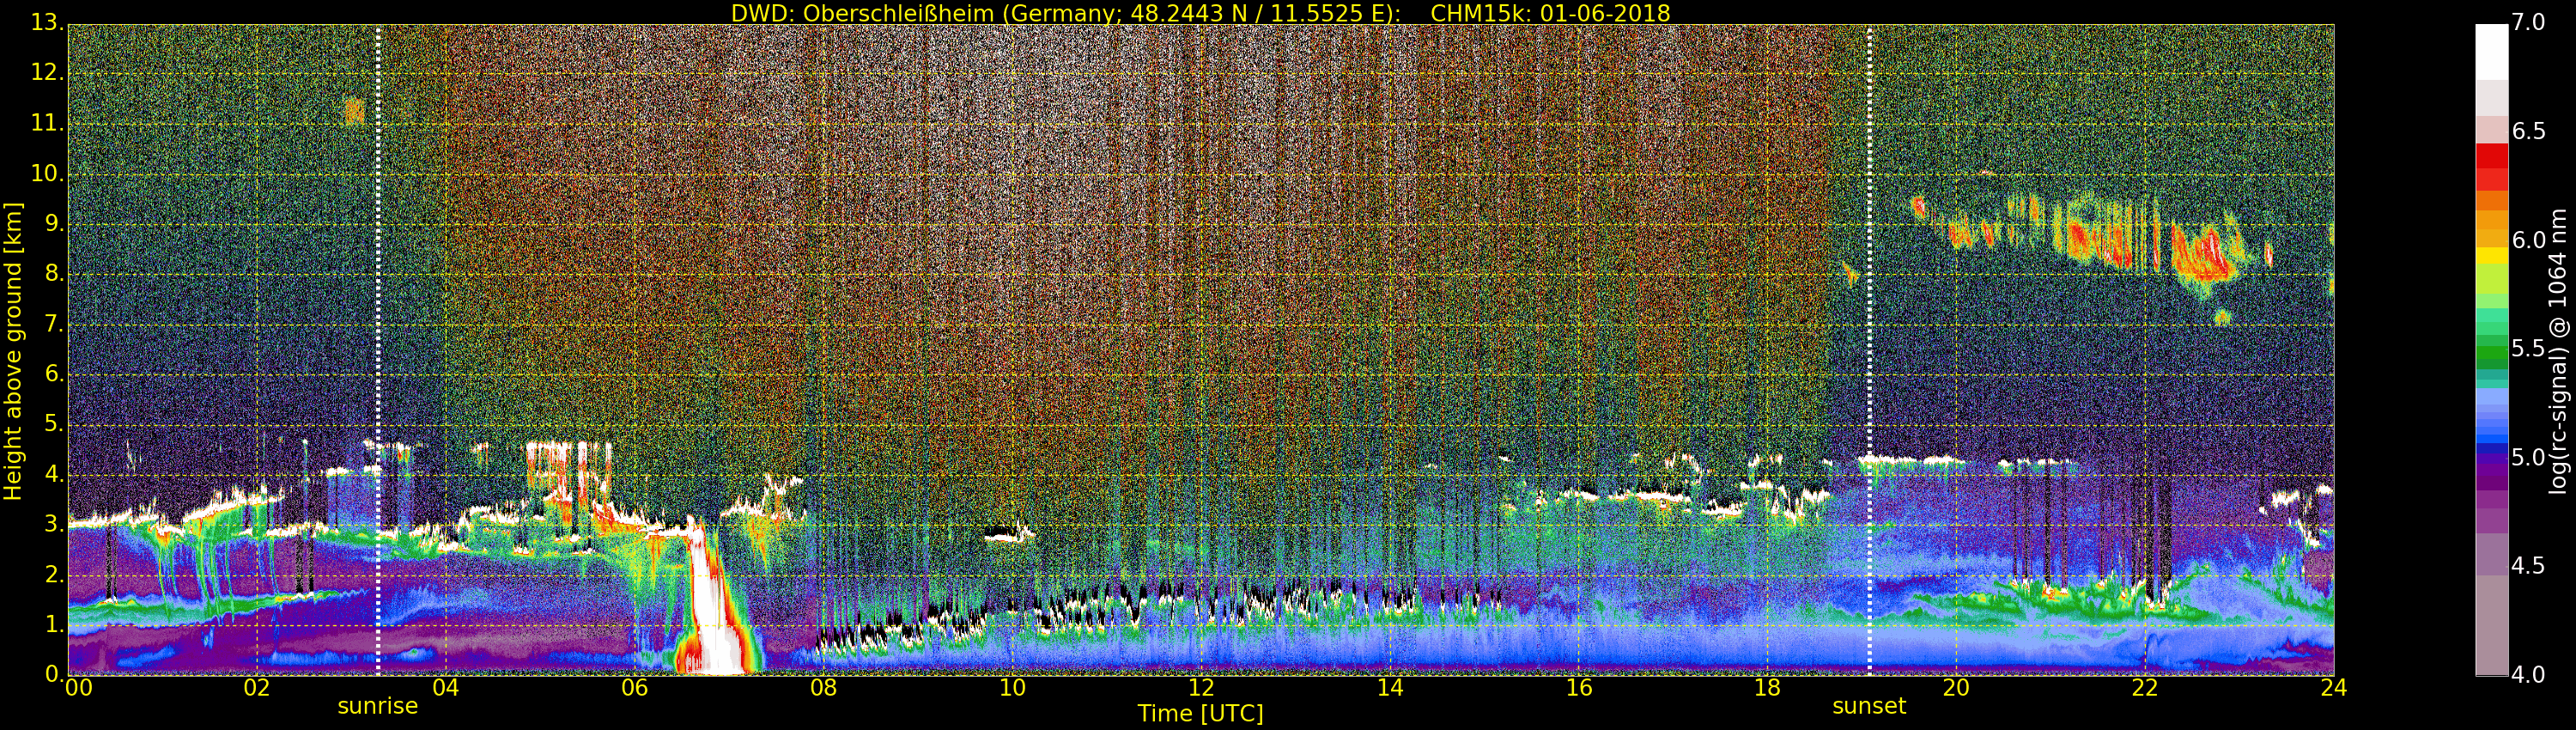Image resolution: width=2576 pixels, height=730 pixels.
Task: Click the colorbar tick value '4.5'
Action: tap(2528, 566)
